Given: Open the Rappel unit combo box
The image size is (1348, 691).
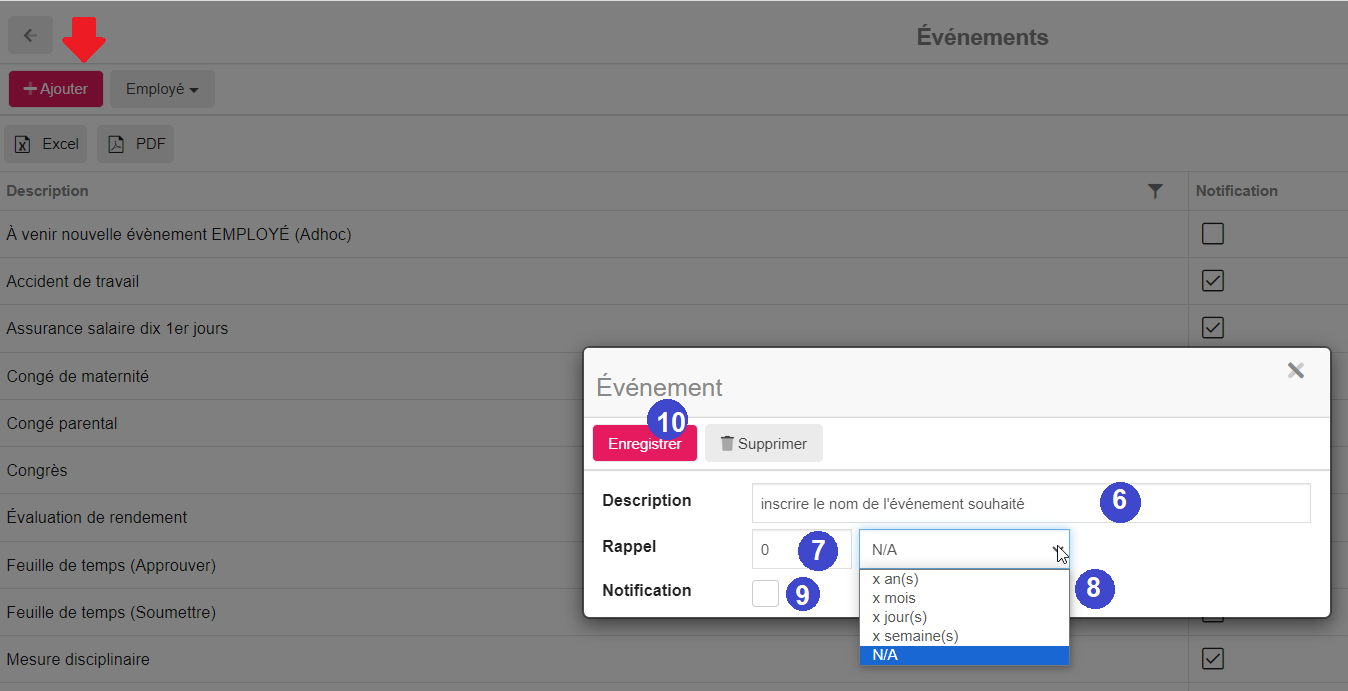Looking at the screenshot, I should 964,549.
